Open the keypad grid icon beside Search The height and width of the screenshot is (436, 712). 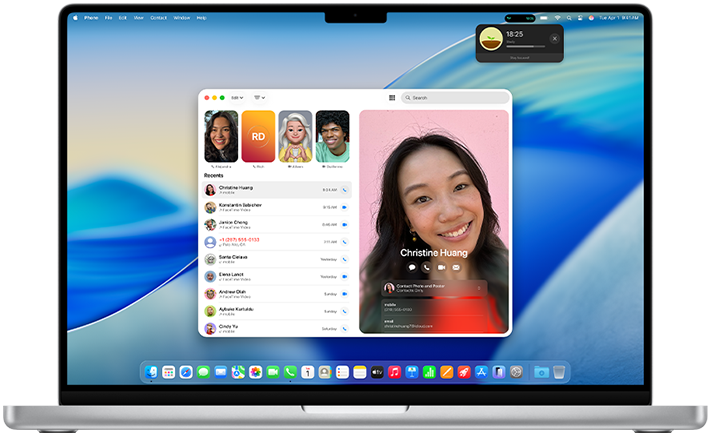tap(391, 98)
